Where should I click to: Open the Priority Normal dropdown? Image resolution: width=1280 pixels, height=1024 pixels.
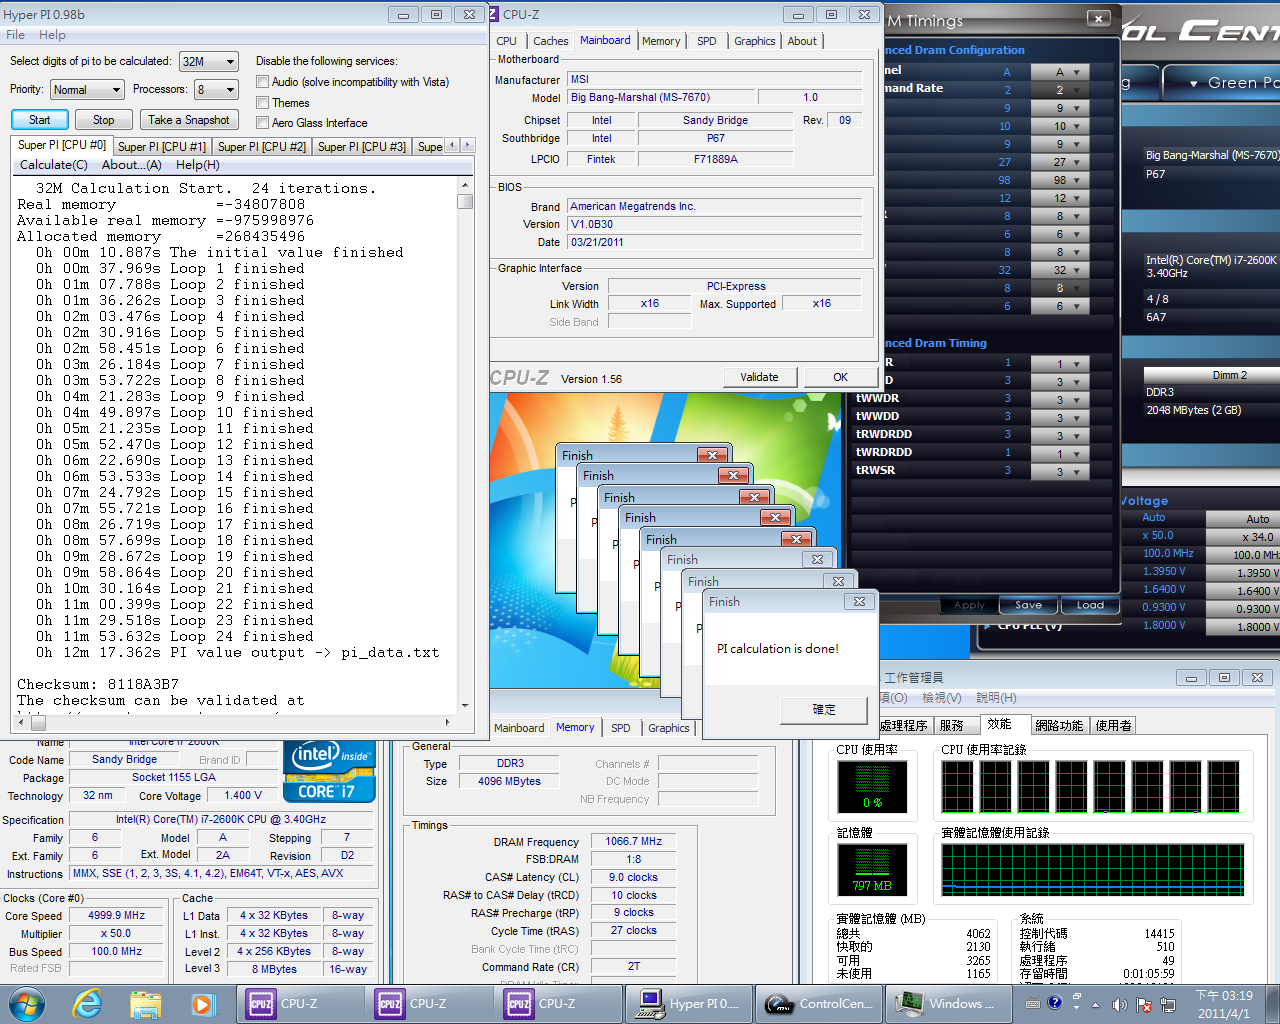point(87,90)
